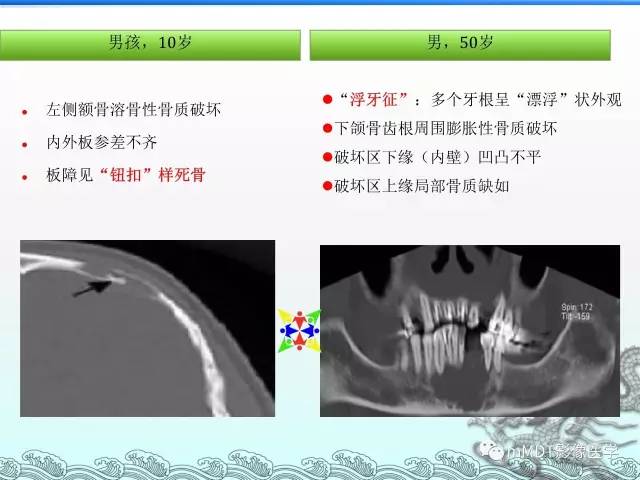Click red text '"浮牙征"'
640x480 pixels.
tap(373, 99)
